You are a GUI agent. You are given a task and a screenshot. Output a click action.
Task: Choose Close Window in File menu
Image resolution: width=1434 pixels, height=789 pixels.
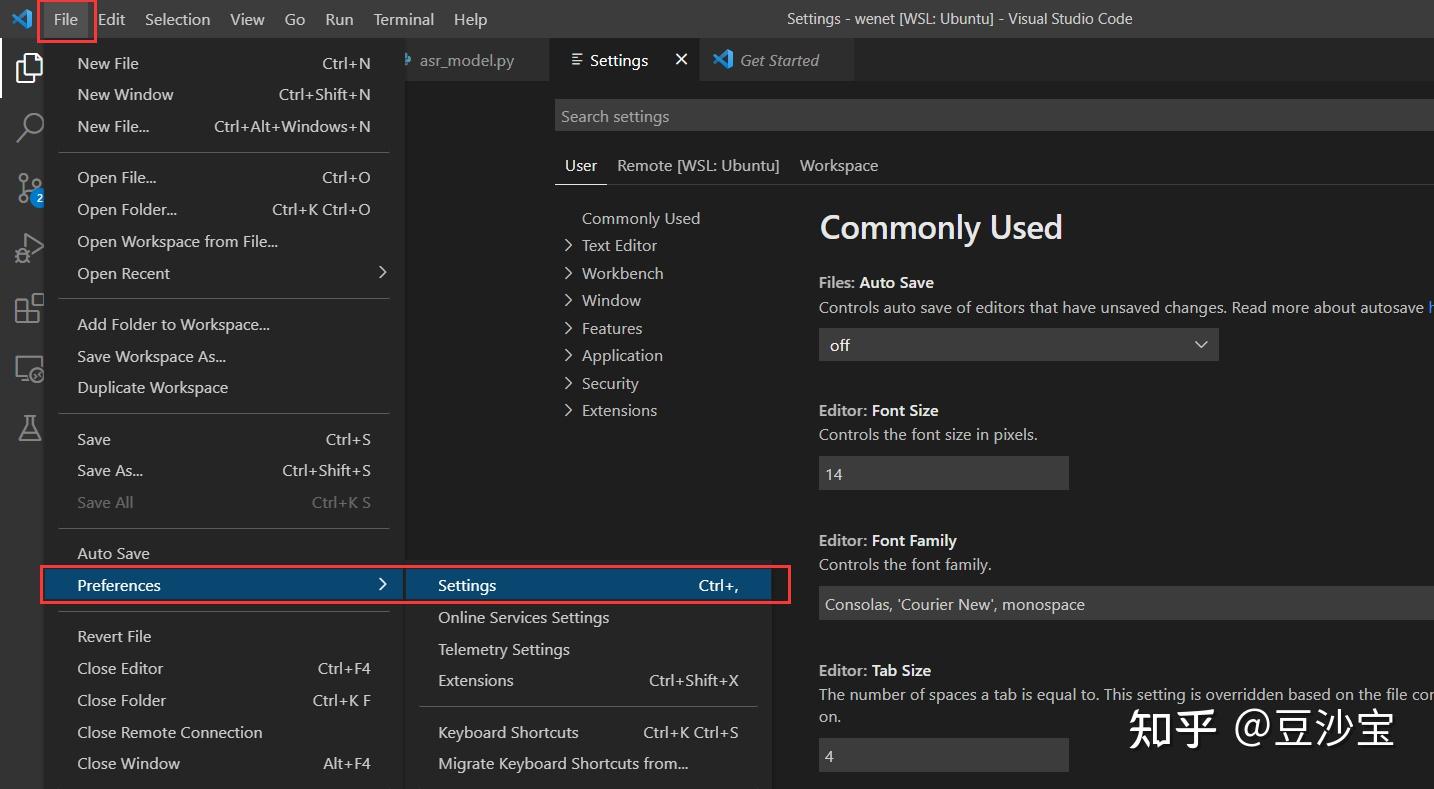224,763
